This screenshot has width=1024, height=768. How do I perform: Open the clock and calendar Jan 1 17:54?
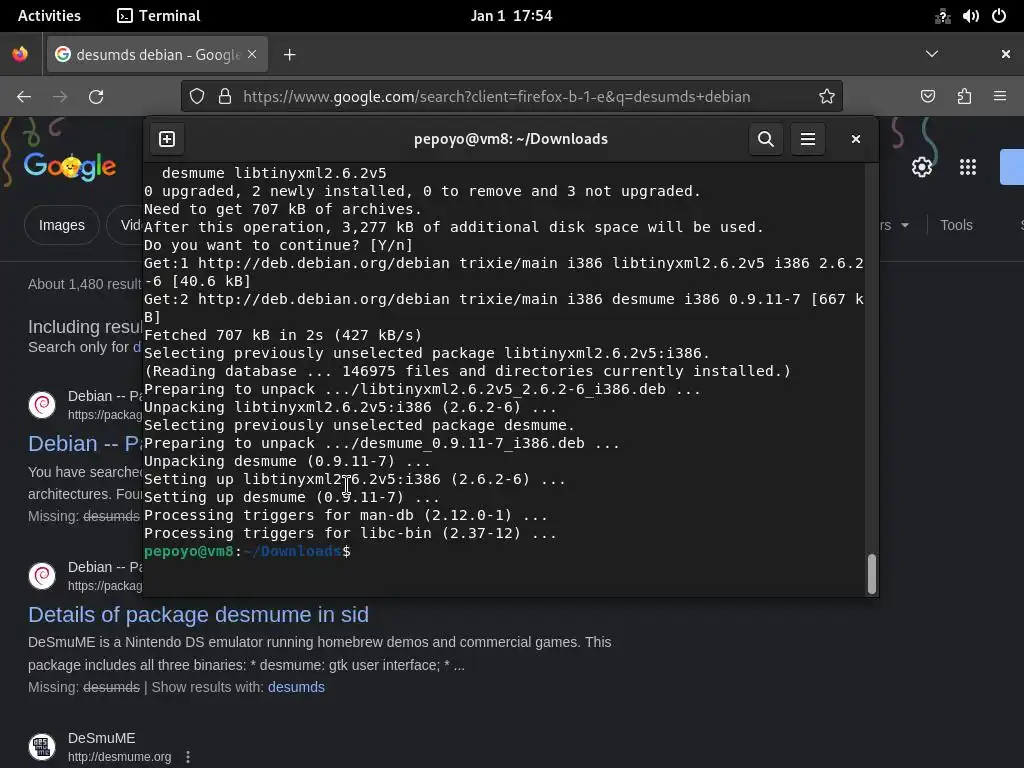point(511,16)
